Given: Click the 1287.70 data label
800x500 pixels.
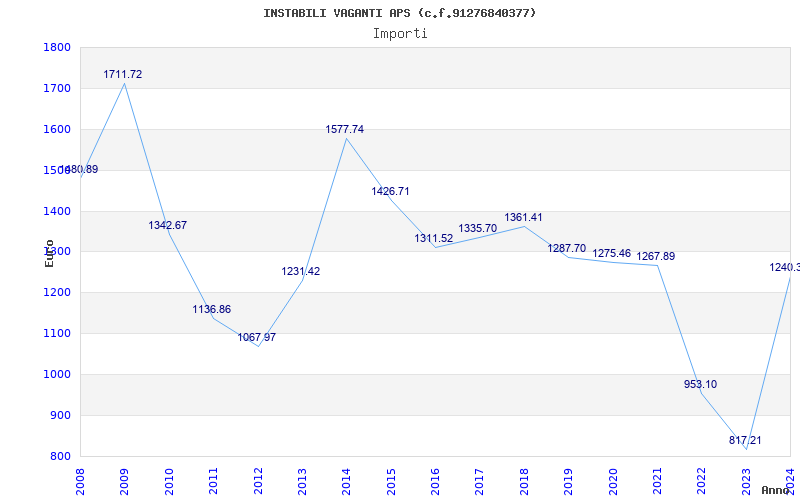Looking at the screenshot, I should tap(567, 248).
